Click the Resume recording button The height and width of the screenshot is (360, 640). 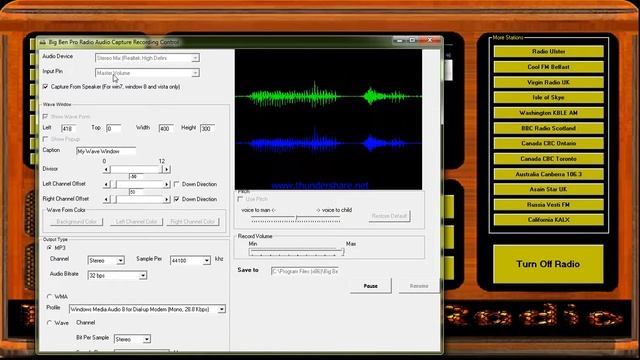click(419, 286)
